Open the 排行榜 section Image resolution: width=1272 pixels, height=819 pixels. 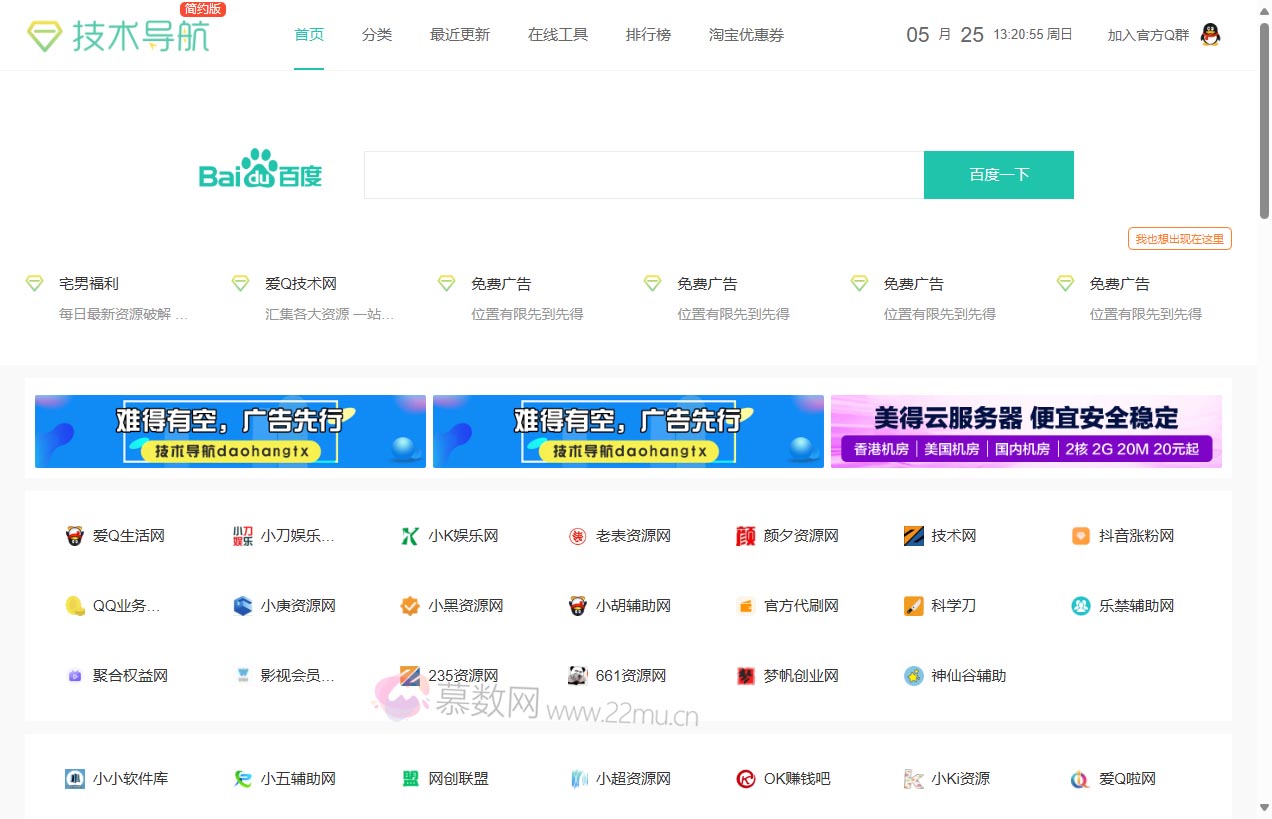click(x=648, y=34)
